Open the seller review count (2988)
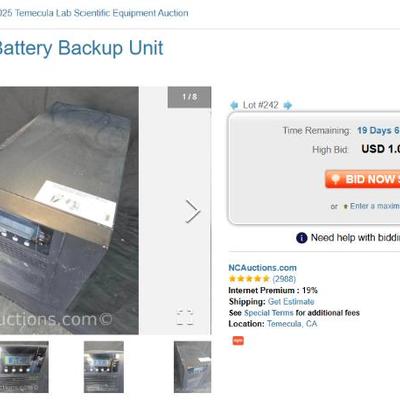Viewport: 400px width, 400px height. (284, 279)
